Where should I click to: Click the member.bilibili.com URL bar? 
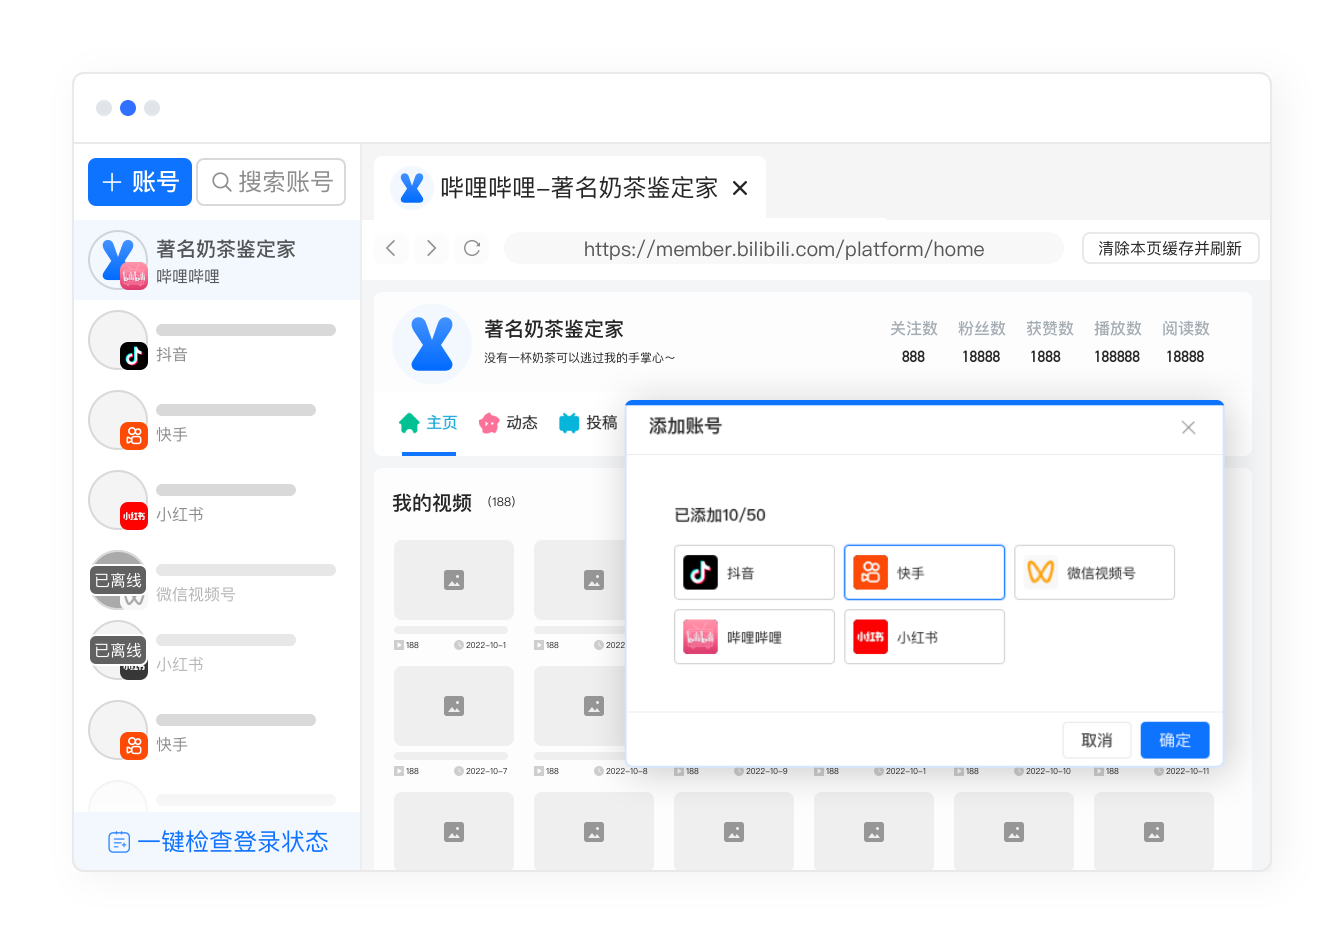click(x=784, y=248)
